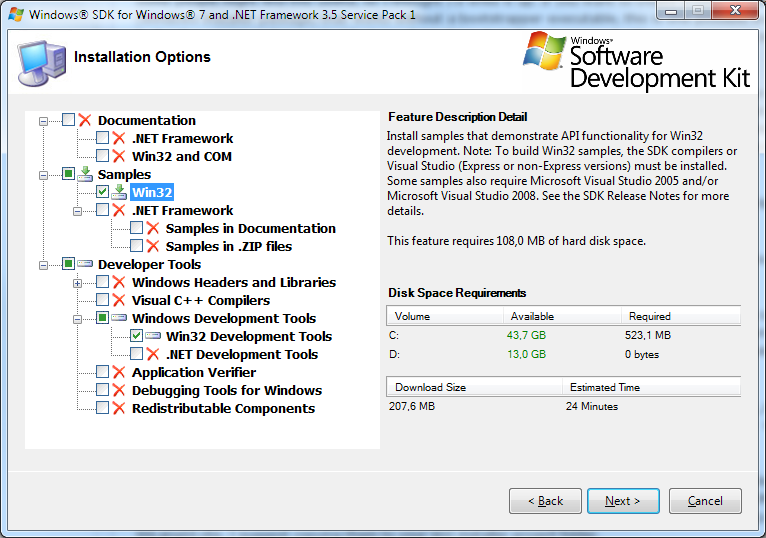Screen dimensions: 766x538
Task: Click the drive icon beside Windows Development Tools
Action: coord(119,318)
